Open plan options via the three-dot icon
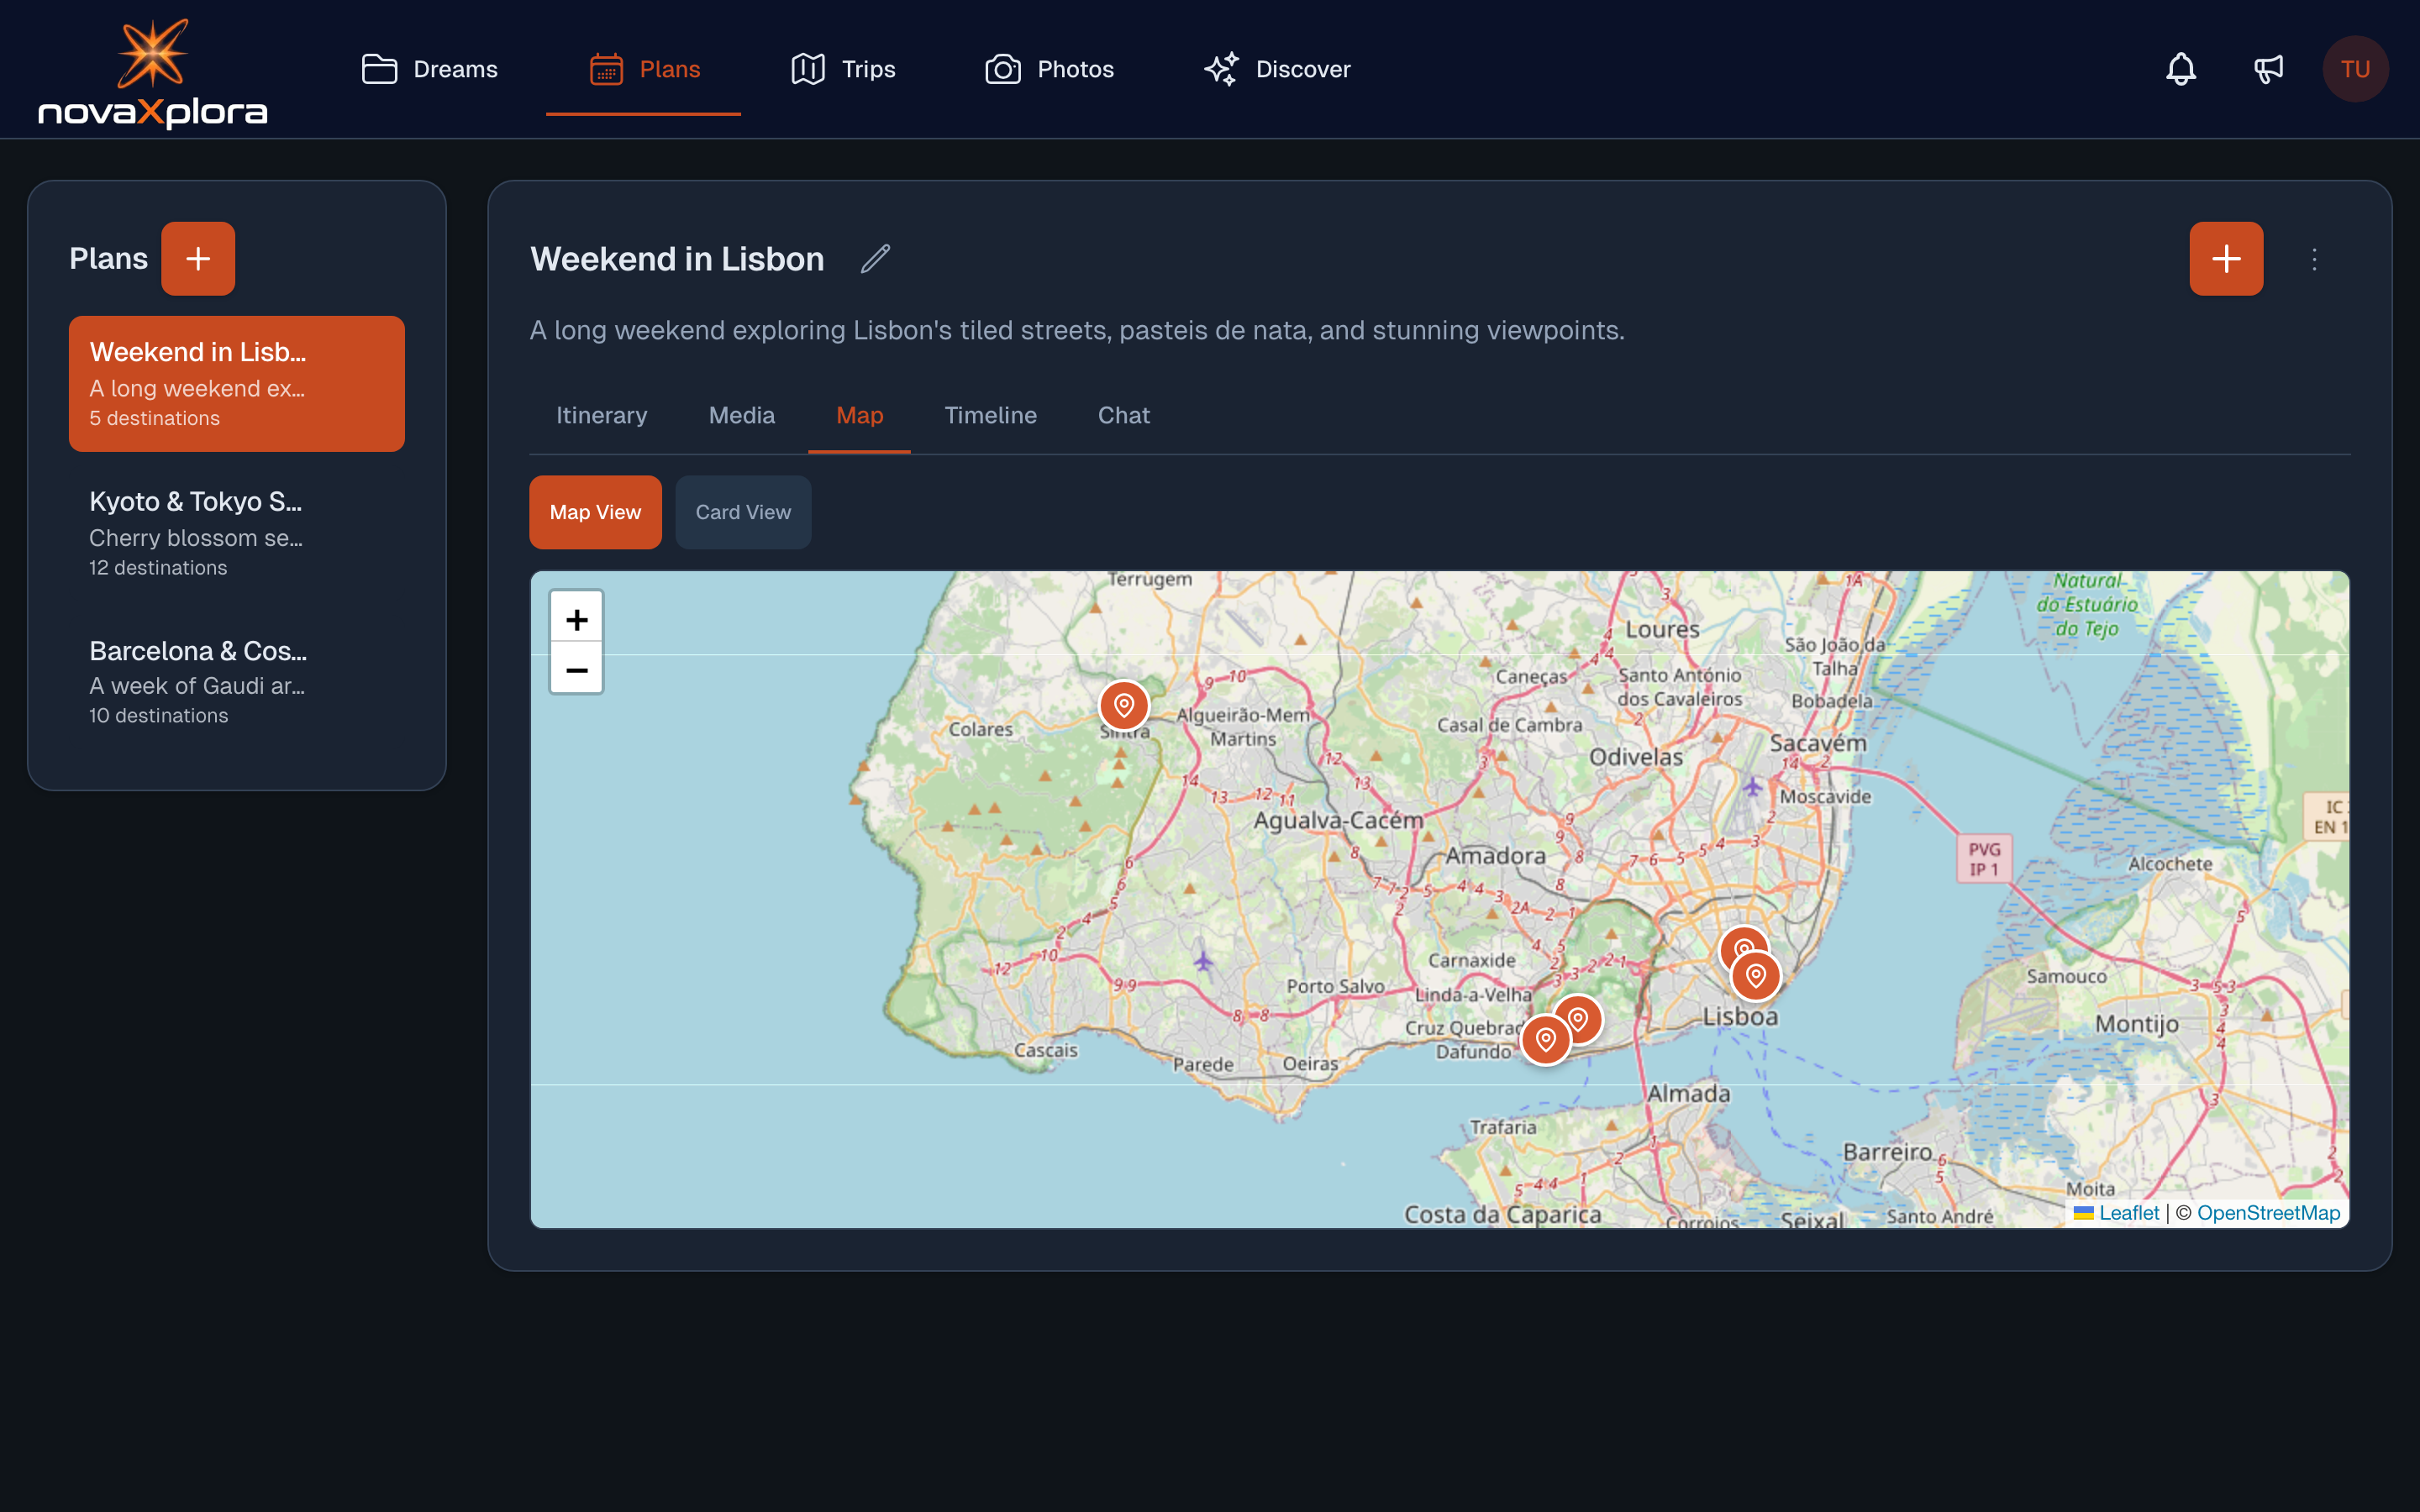The image size is (2420, 1512). (x=2316, y=259)
